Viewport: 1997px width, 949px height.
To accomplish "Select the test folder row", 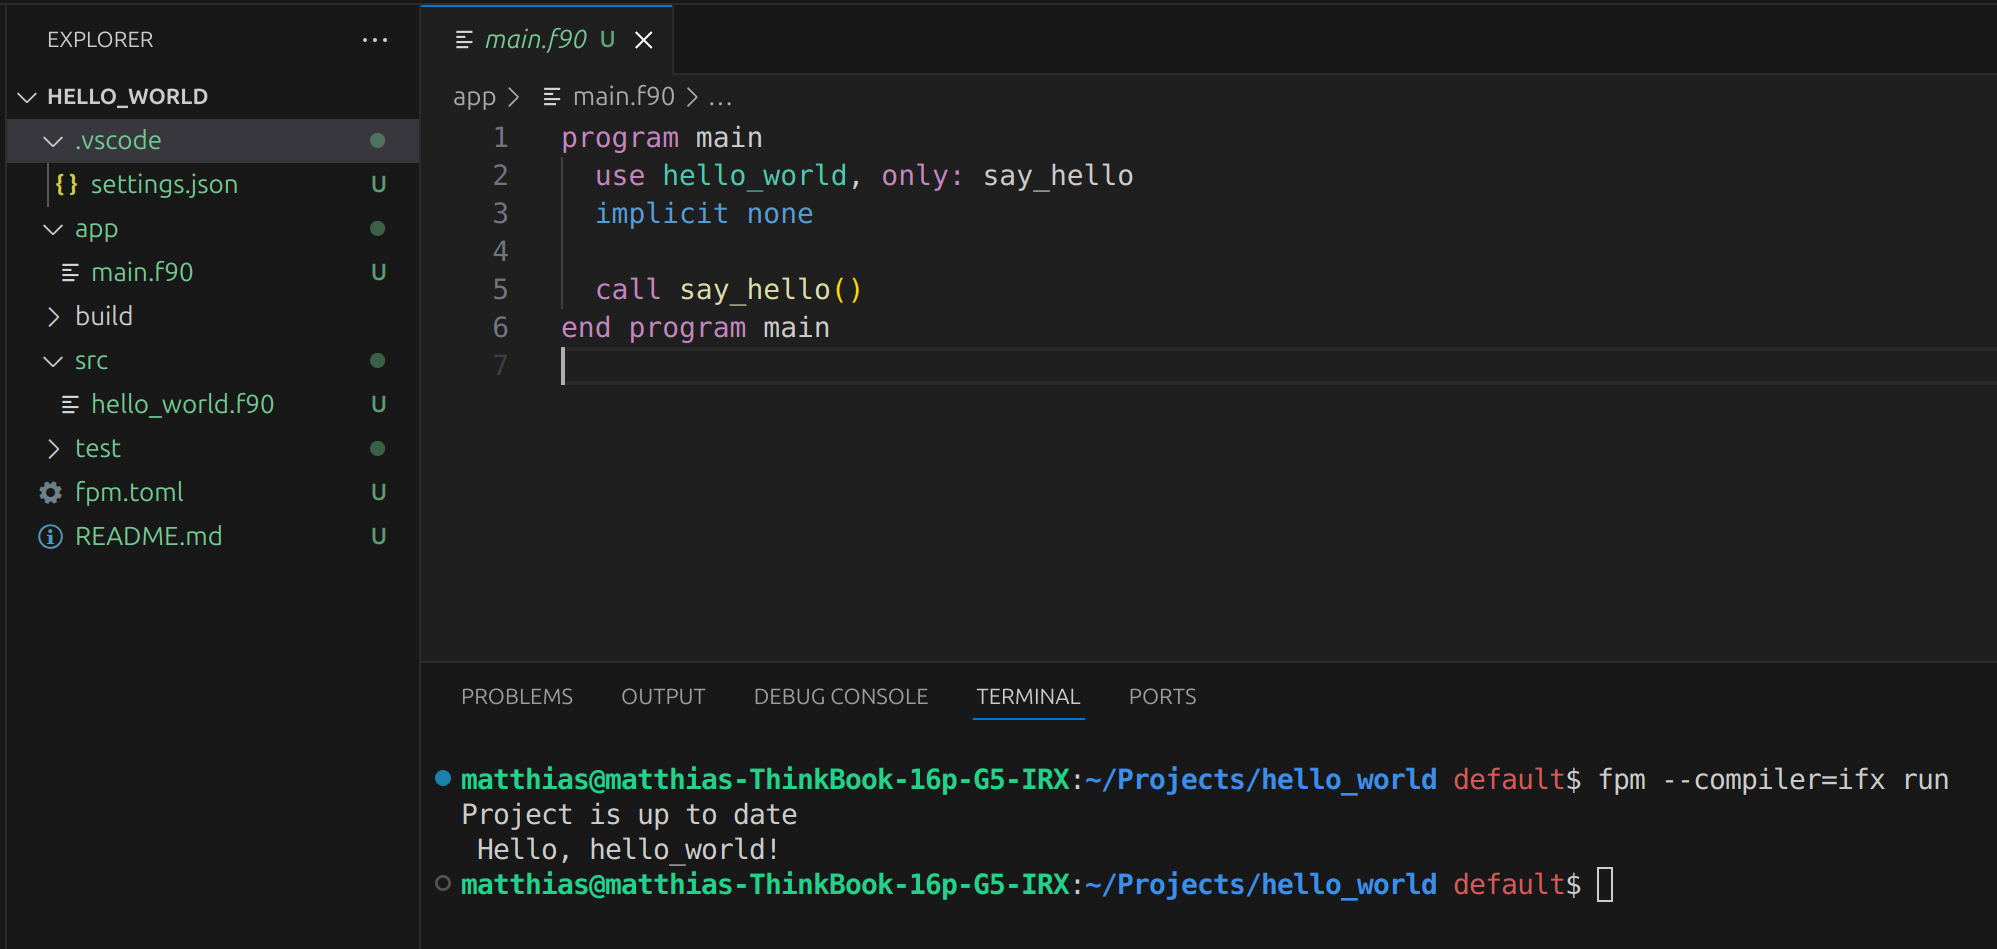I will pos(213,449).
